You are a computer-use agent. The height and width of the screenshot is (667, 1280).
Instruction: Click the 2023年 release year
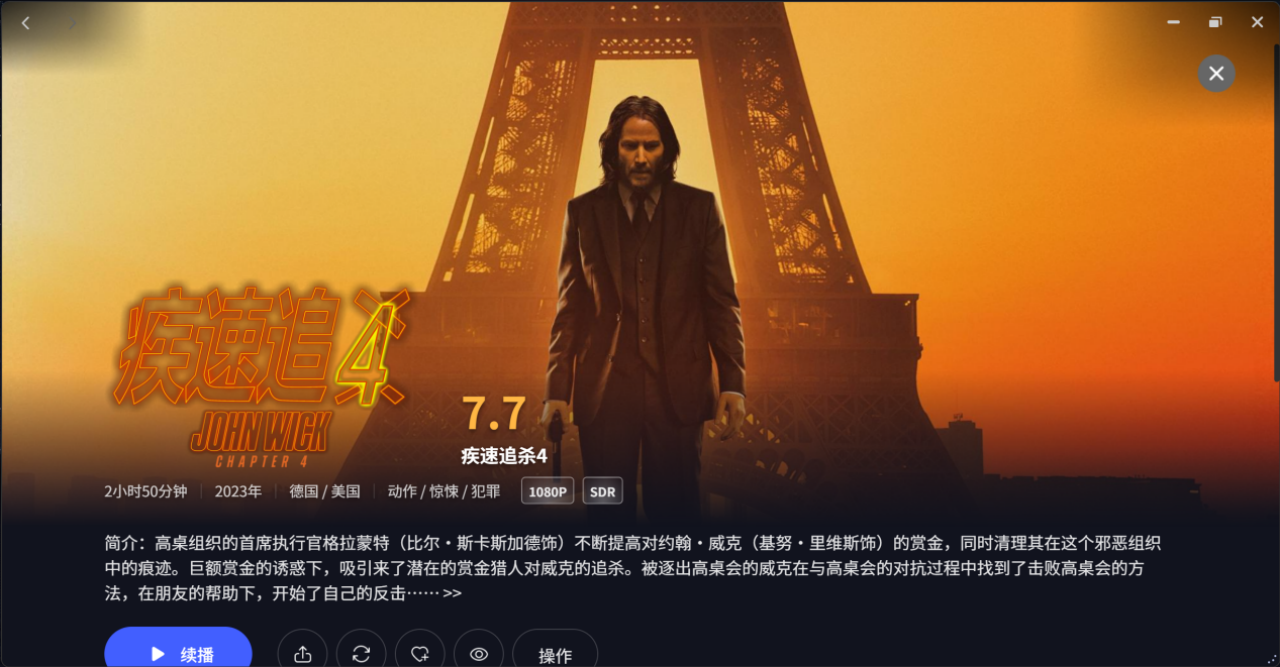238,491
